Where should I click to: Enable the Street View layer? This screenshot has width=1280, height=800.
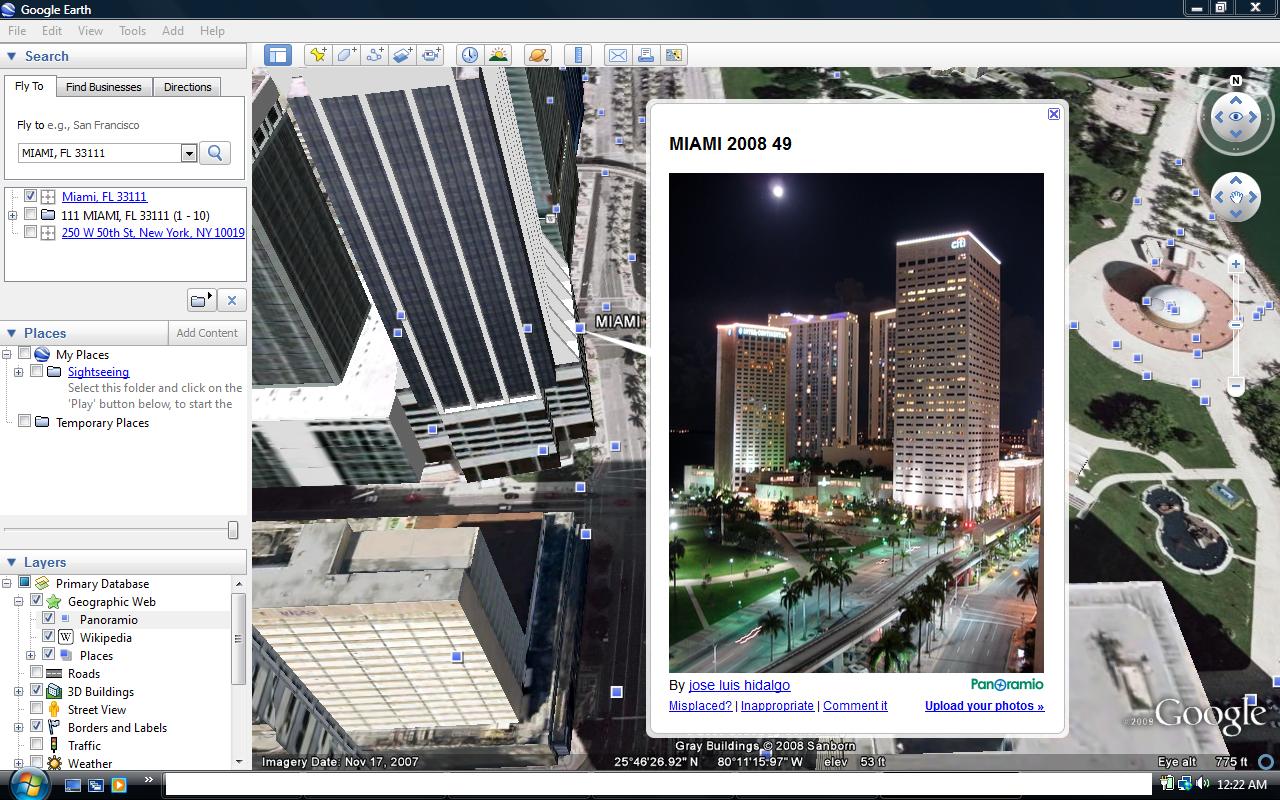click(36, 709)
